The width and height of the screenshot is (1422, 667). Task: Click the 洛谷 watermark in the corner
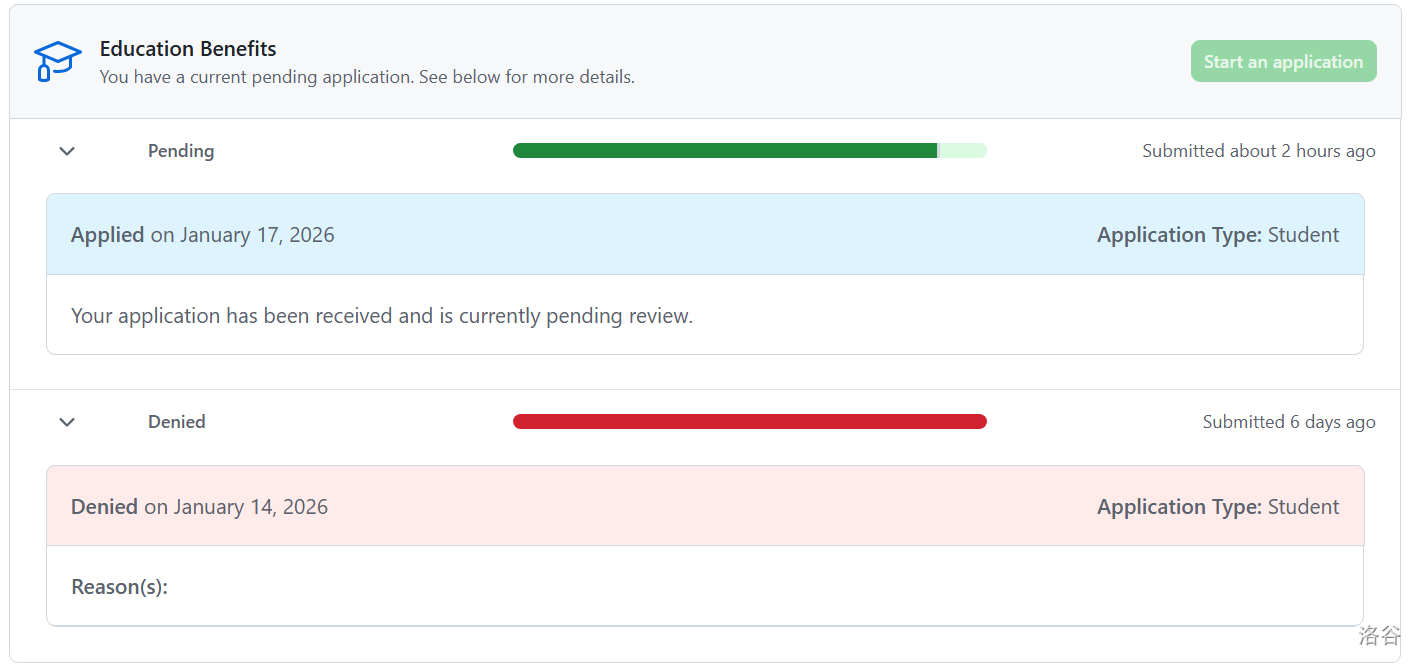pyautogui.click(x=1379, y=635)
